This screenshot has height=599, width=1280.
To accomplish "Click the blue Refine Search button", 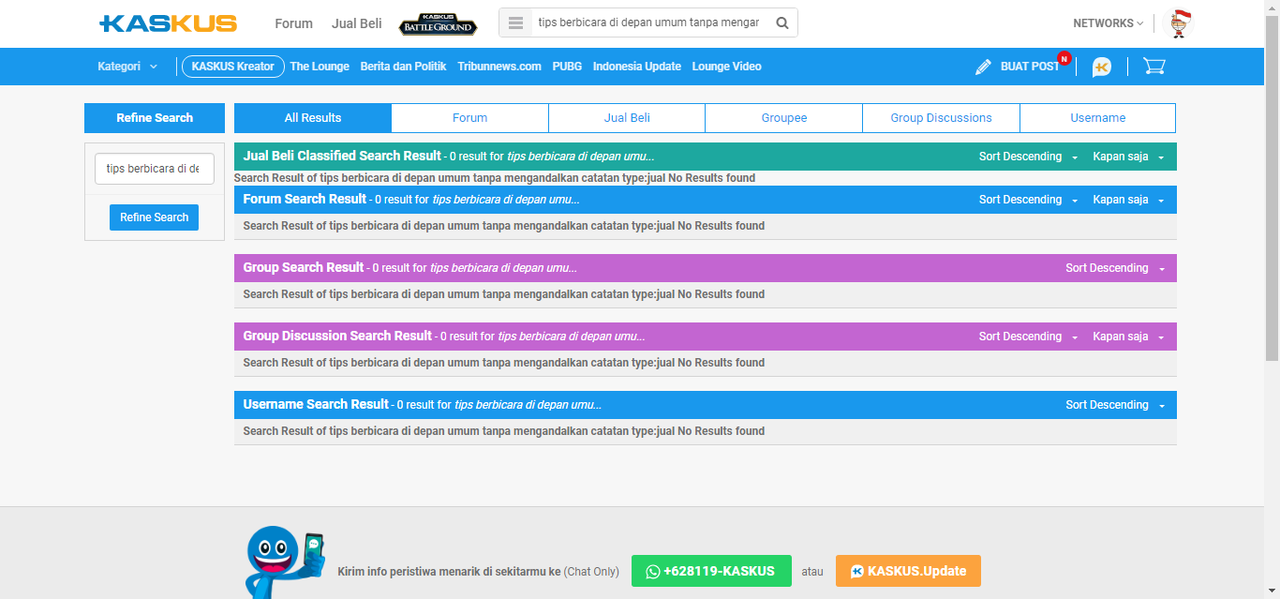I will tap(154, 218).
